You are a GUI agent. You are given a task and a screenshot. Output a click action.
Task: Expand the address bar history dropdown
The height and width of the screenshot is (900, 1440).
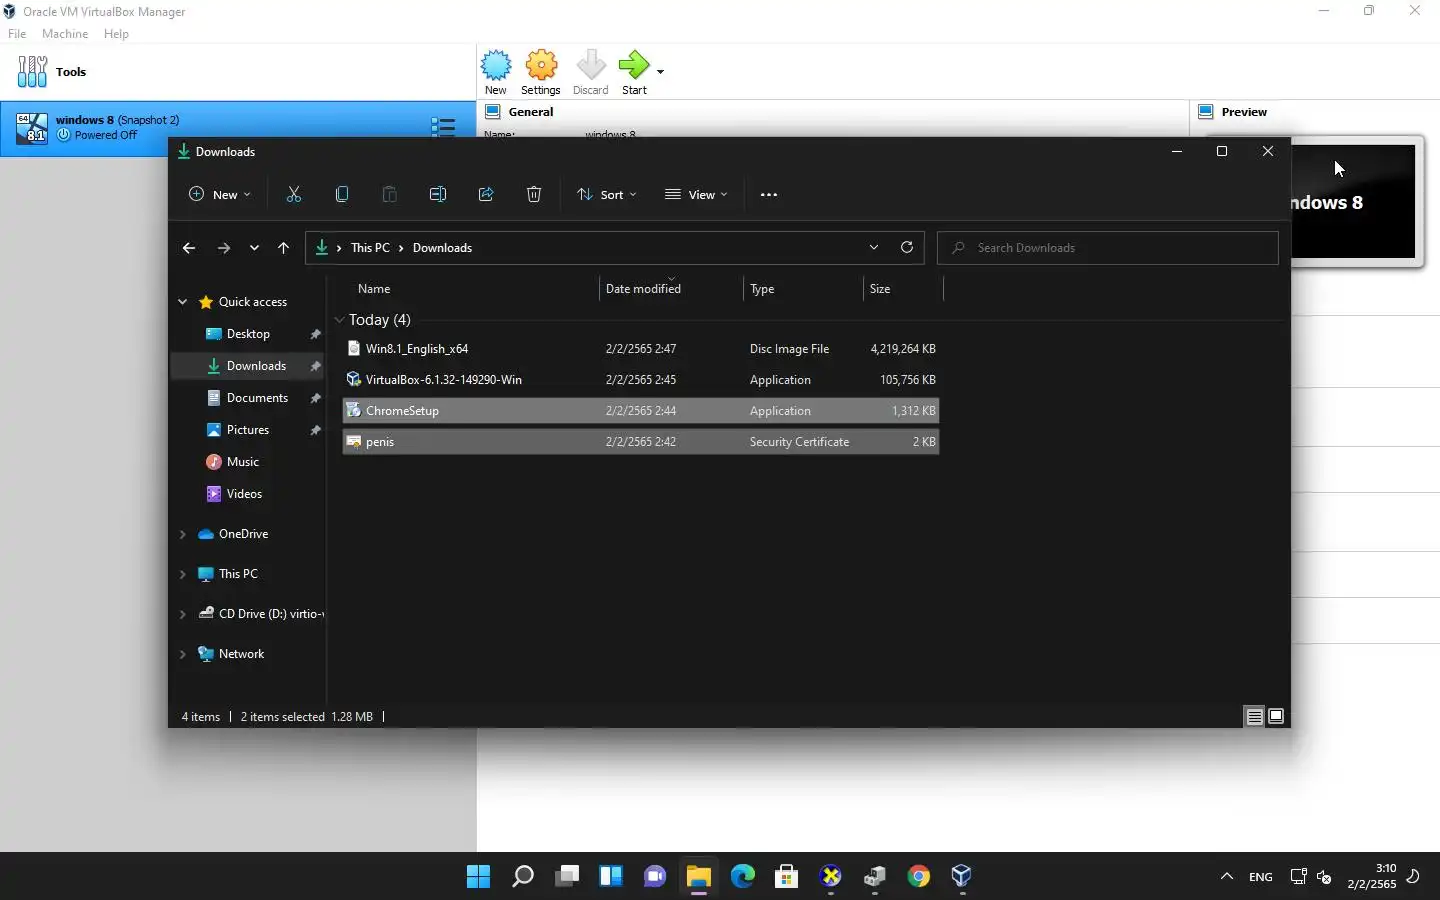tap(874, 248)
